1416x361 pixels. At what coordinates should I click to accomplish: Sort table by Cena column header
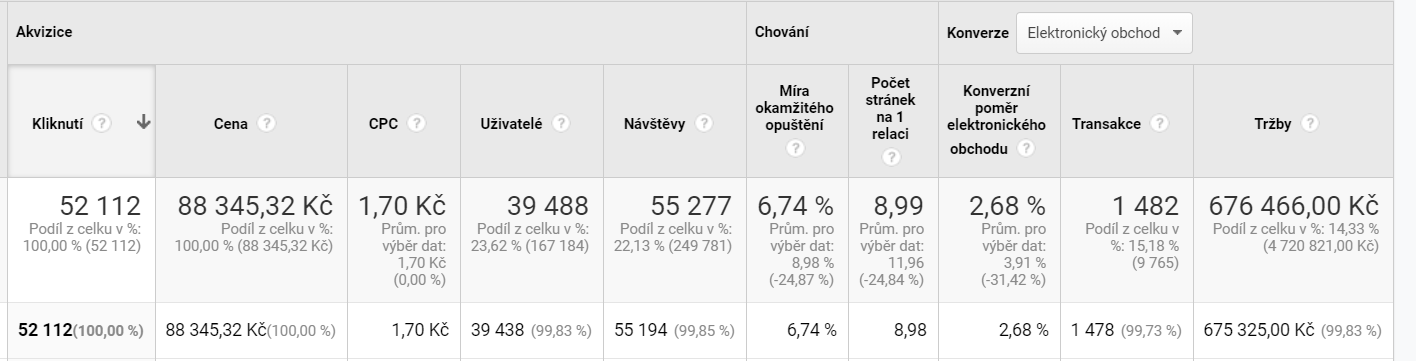point(230,124)
